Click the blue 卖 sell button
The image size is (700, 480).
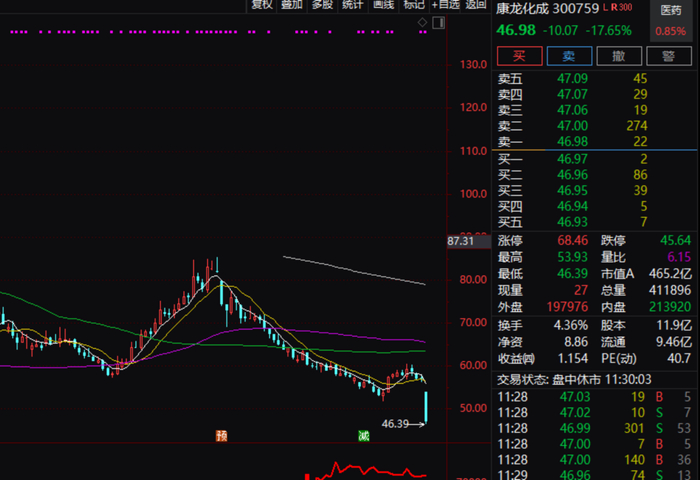coord(569,56)
